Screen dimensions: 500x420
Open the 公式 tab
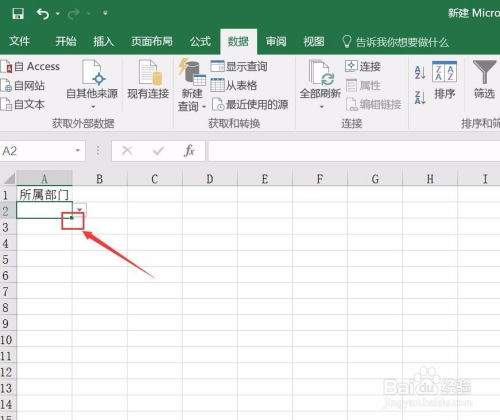200,41
